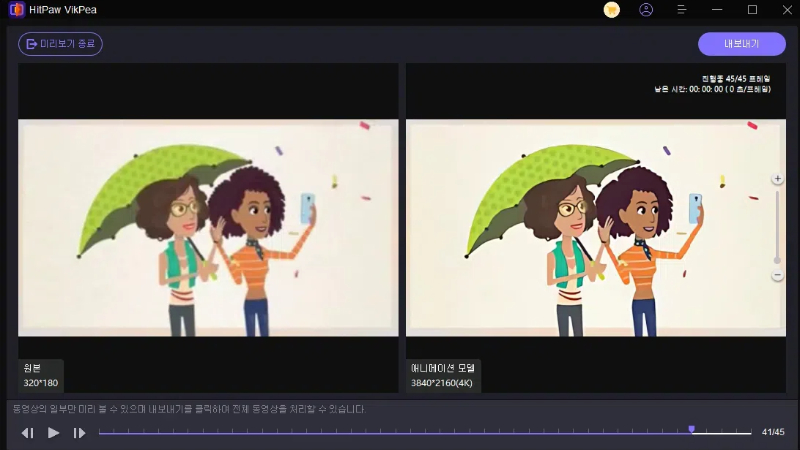
Task: Exit preview with 미리보기 종료 button
Action: pyautogui.click(x=60, y=44)
